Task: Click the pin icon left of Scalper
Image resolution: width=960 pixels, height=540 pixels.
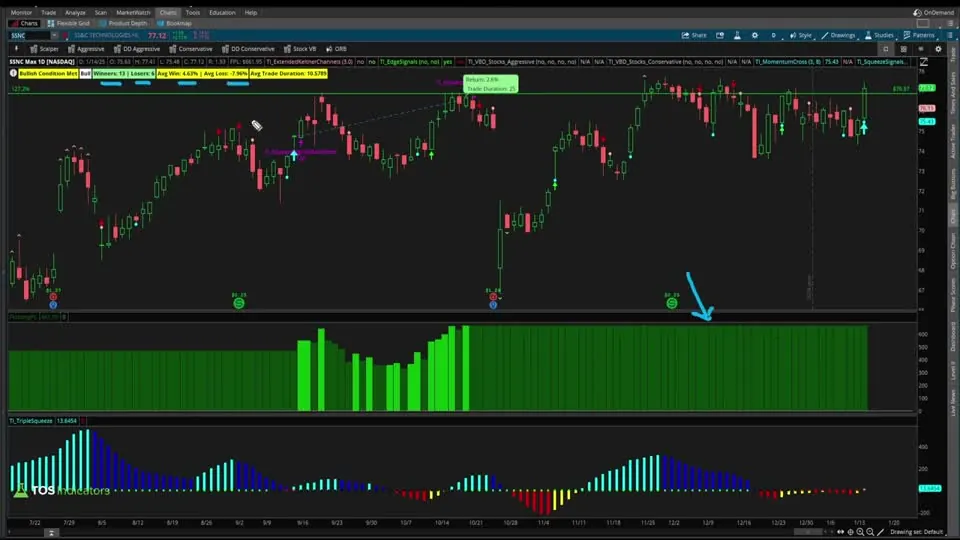Action: tap(17, 49)
